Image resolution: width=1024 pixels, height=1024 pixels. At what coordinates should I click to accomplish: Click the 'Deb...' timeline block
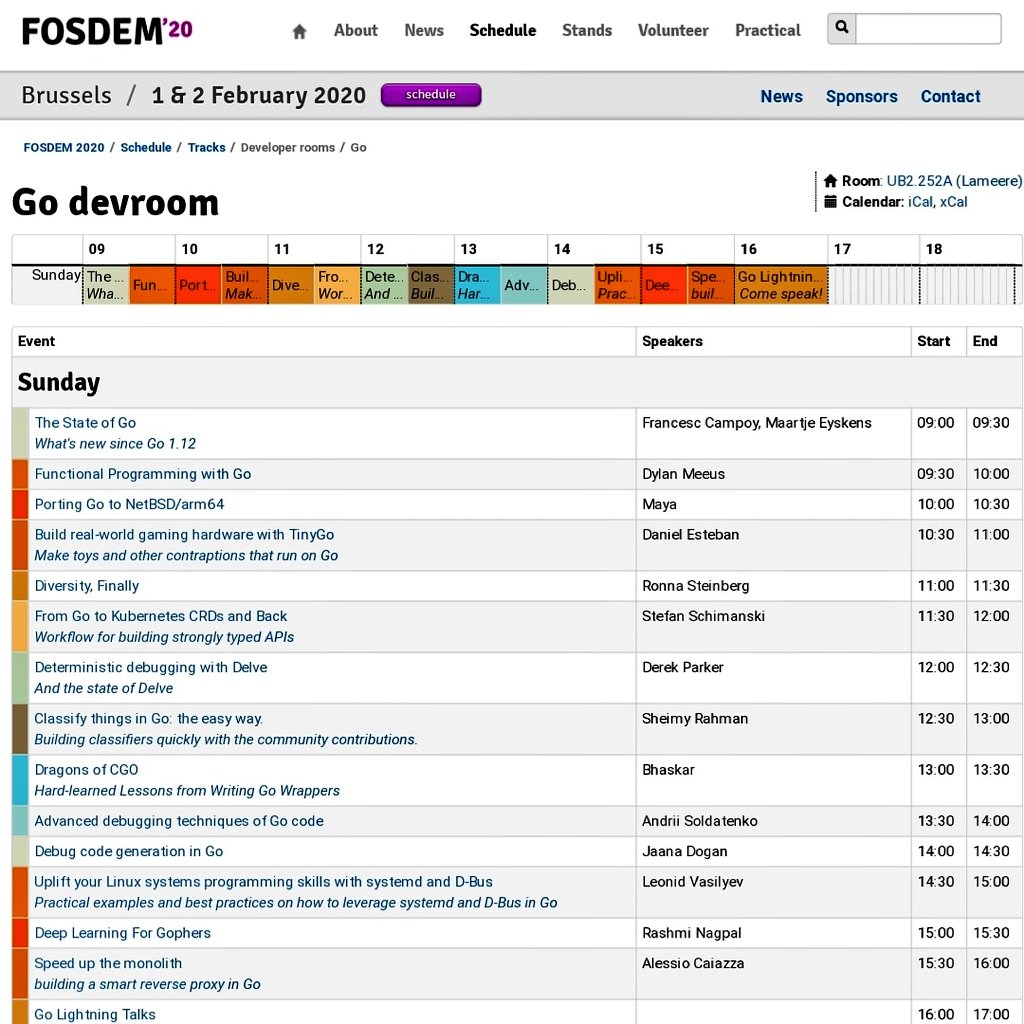(571, 285)
